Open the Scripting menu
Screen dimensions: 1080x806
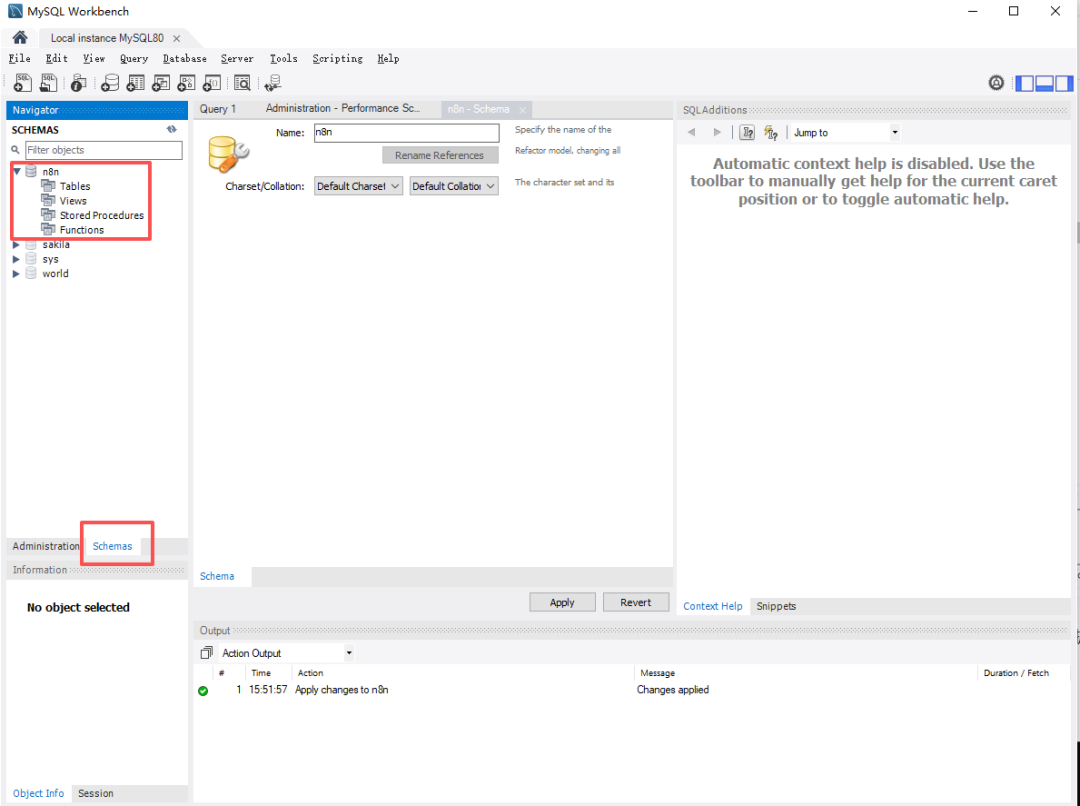pos(338,59)
